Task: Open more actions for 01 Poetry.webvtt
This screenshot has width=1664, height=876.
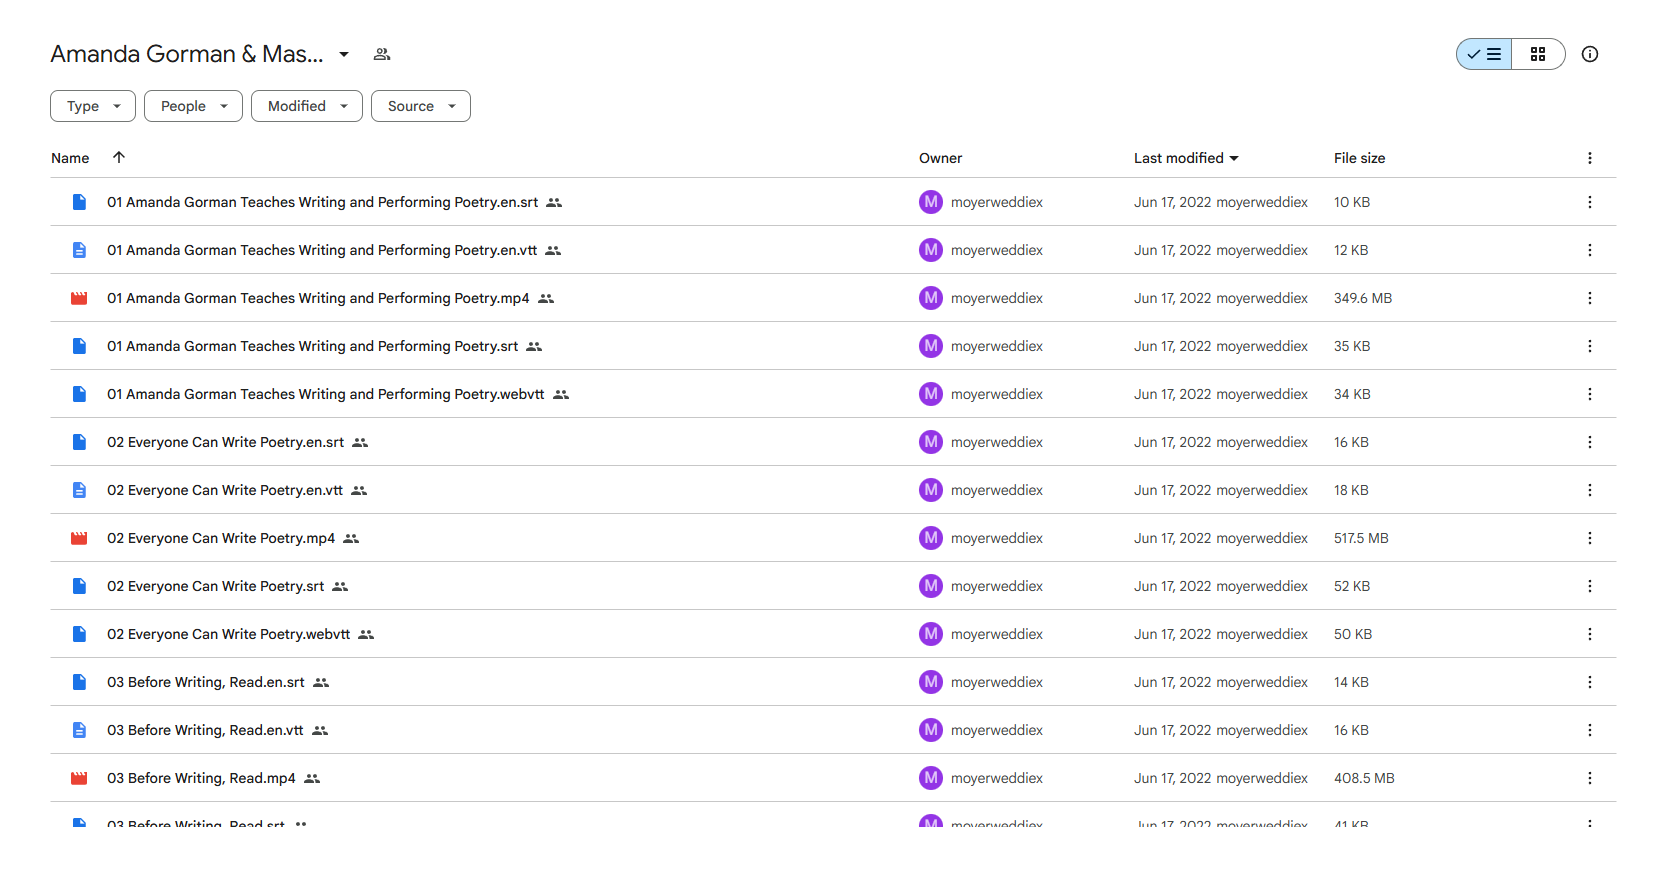Action: (1590, 394)
